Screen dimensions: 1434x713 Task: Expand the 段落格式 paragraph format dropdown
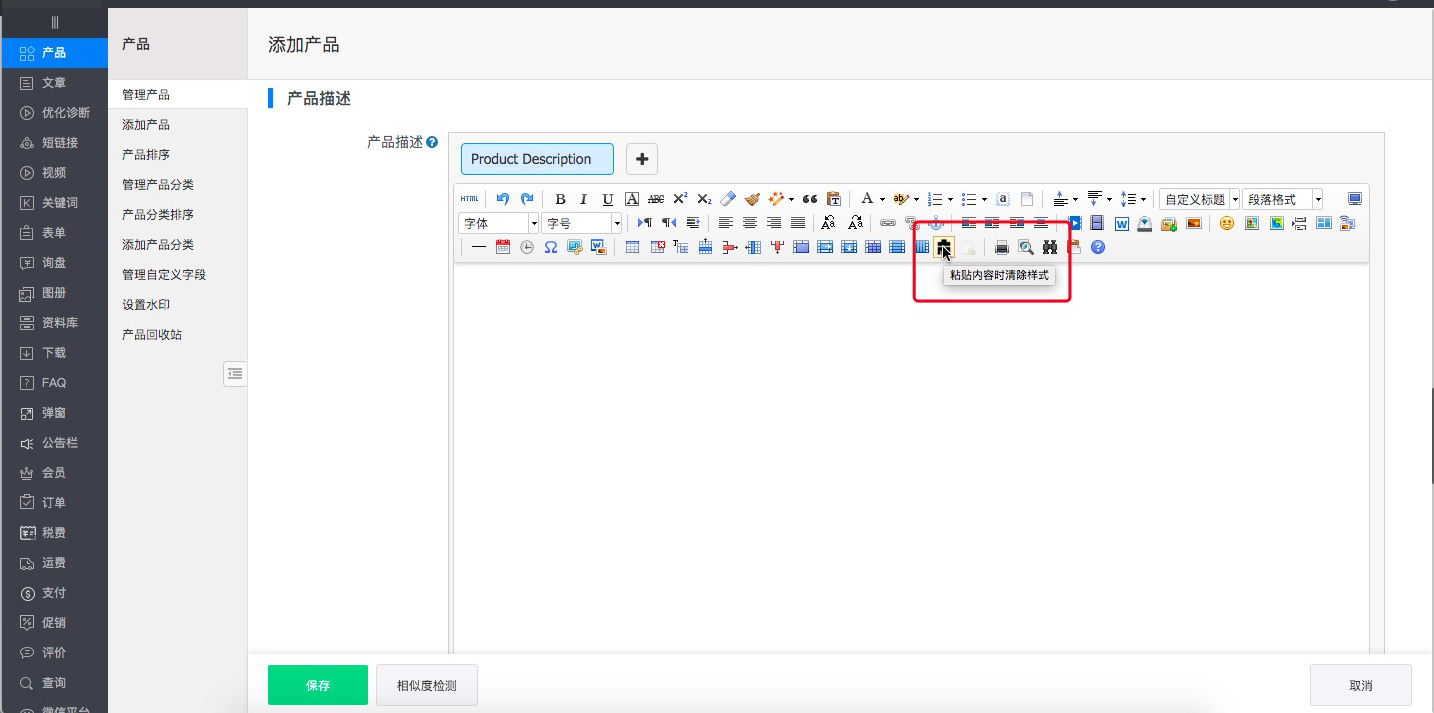1282,199
